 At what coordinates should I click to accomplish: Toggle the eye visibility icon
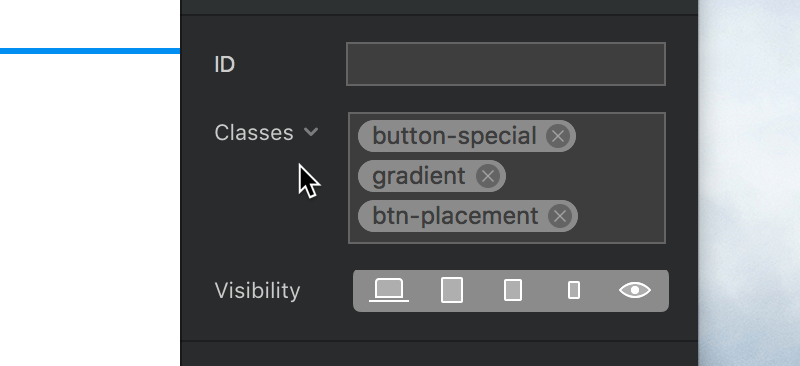635,290
